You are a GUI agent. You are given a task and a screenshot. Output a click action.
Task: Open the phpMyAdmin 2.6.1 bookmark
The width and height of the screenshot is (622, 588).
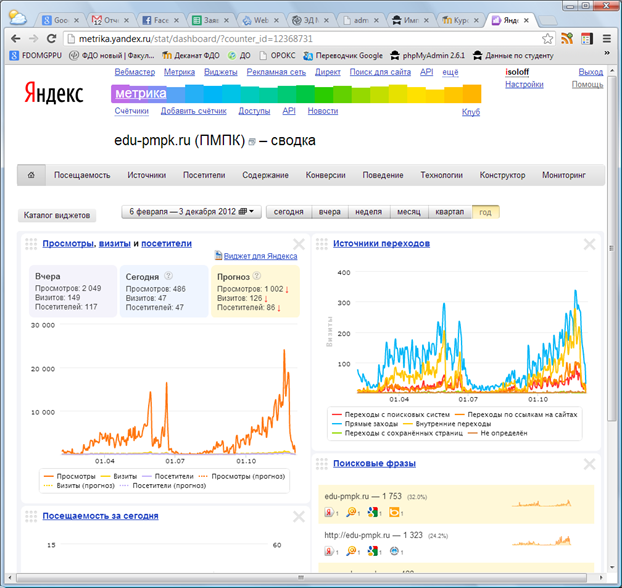click(428, 56)
